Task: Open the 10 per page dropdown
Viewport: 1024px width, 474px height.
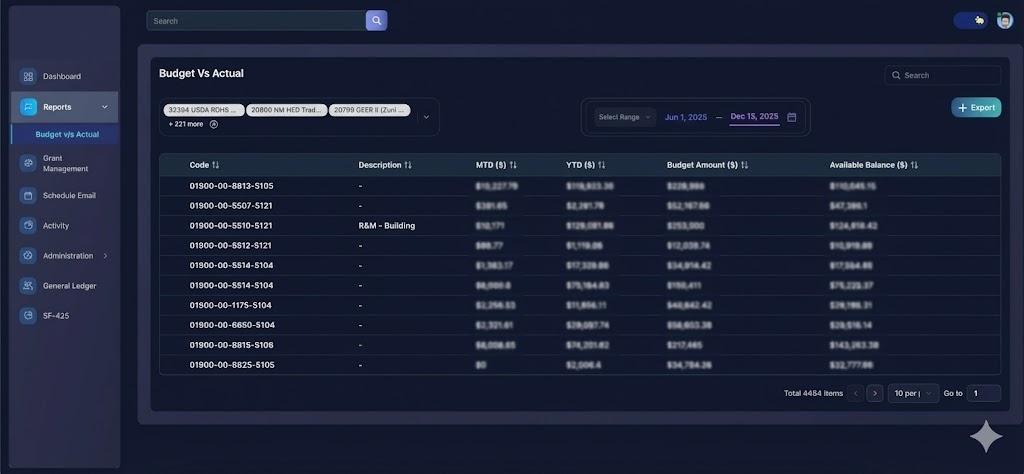Action: pyautogui.click(x=913, y=393)
